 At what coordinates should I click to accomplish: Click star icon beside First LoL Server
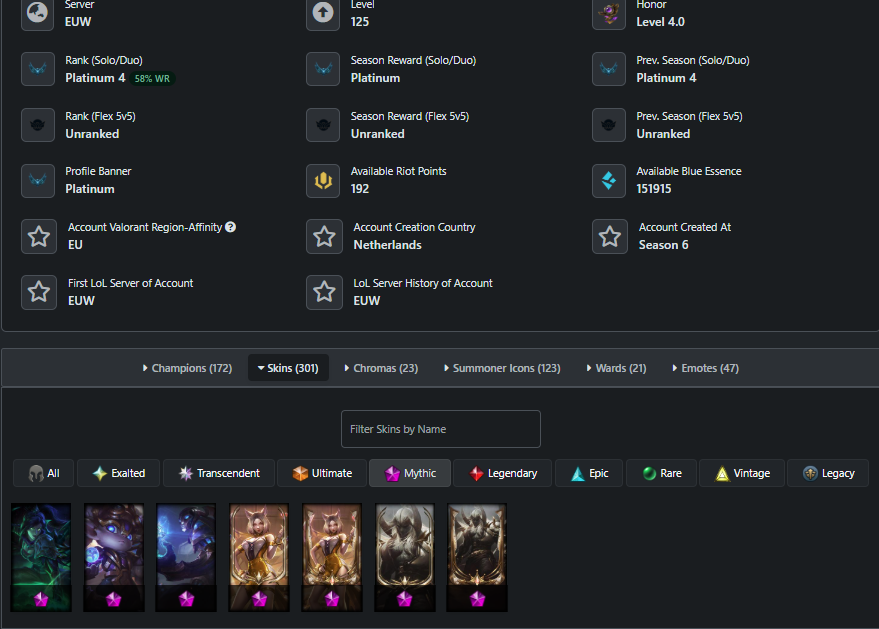tap(39, 292)
